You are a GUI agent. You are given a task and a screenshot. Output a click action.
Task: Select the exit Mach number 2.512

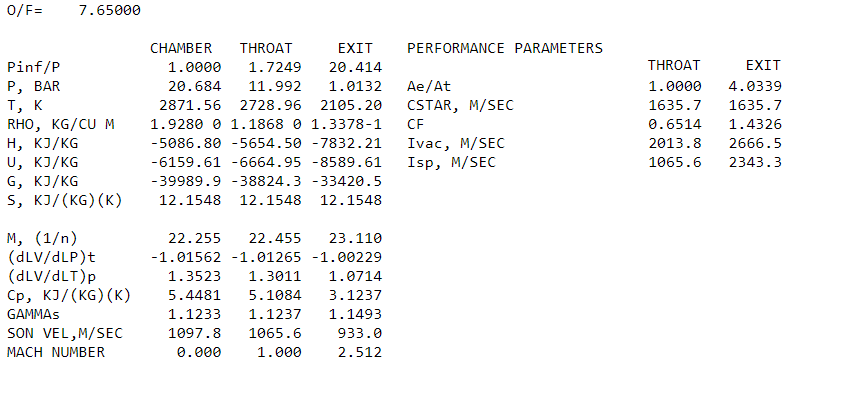[361, 352]
